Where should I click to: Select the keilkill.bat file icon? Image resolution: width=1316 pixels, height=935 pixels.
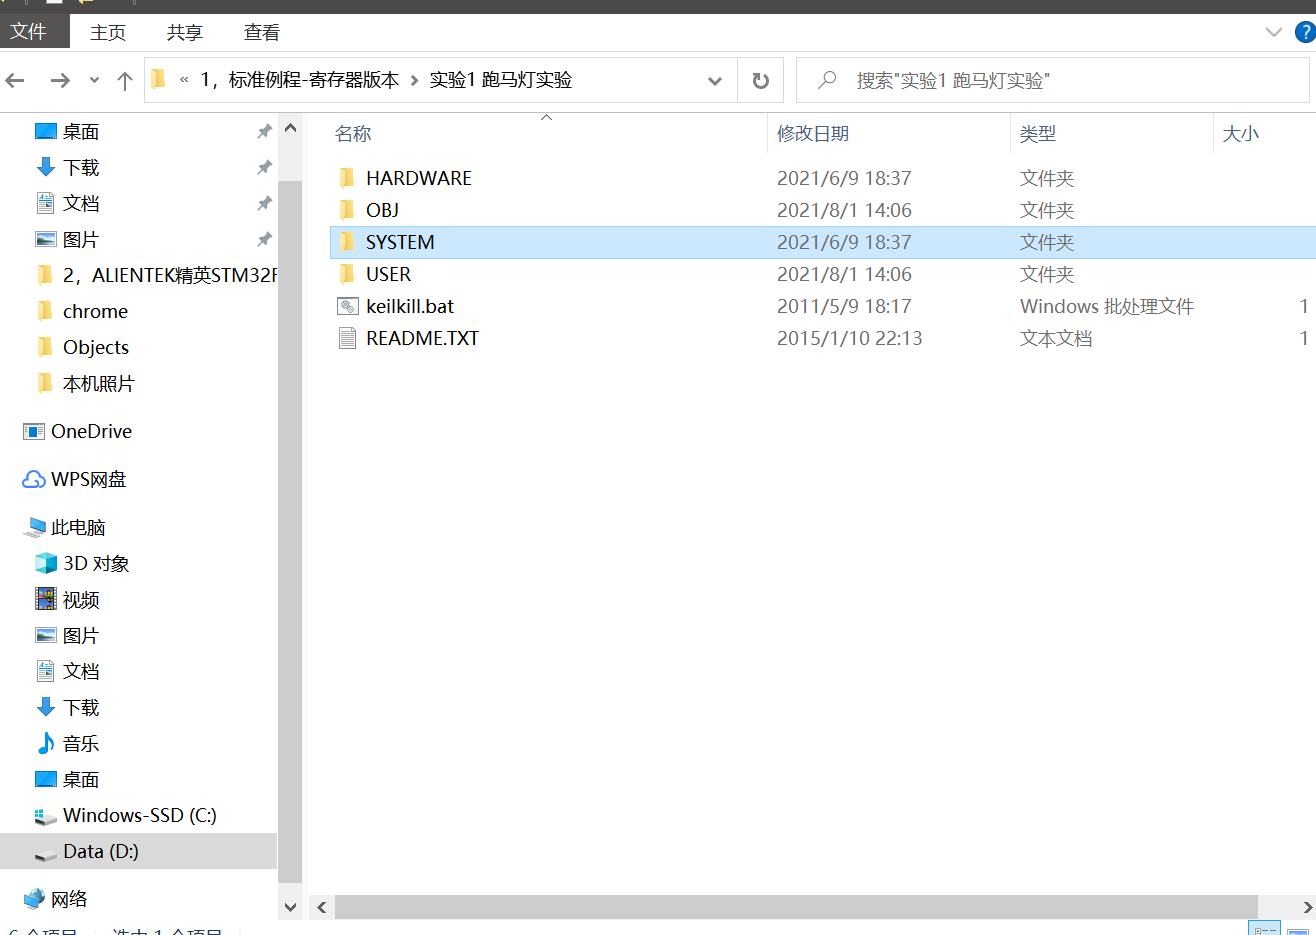click(347, 306)
